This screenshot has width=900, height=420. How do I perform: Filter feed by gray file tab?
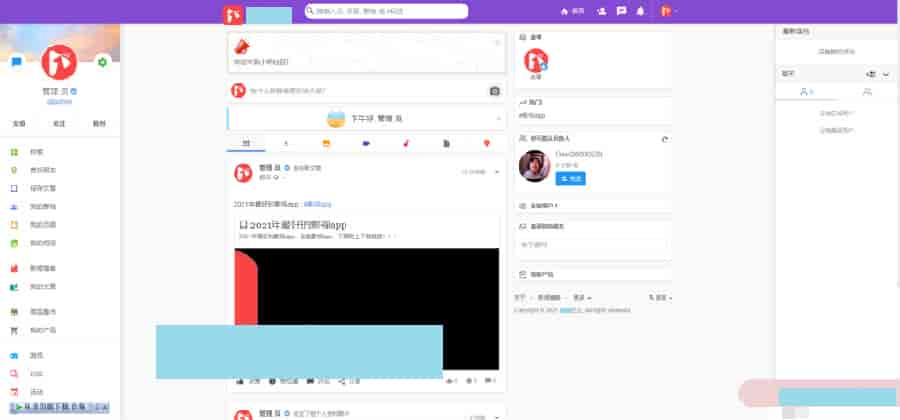[x=447, y=143]
